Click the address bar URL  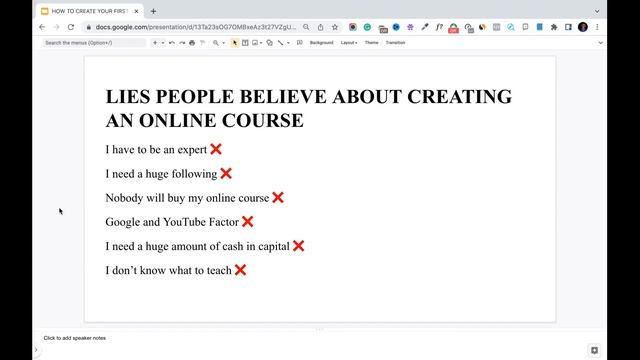coord(196,27)
